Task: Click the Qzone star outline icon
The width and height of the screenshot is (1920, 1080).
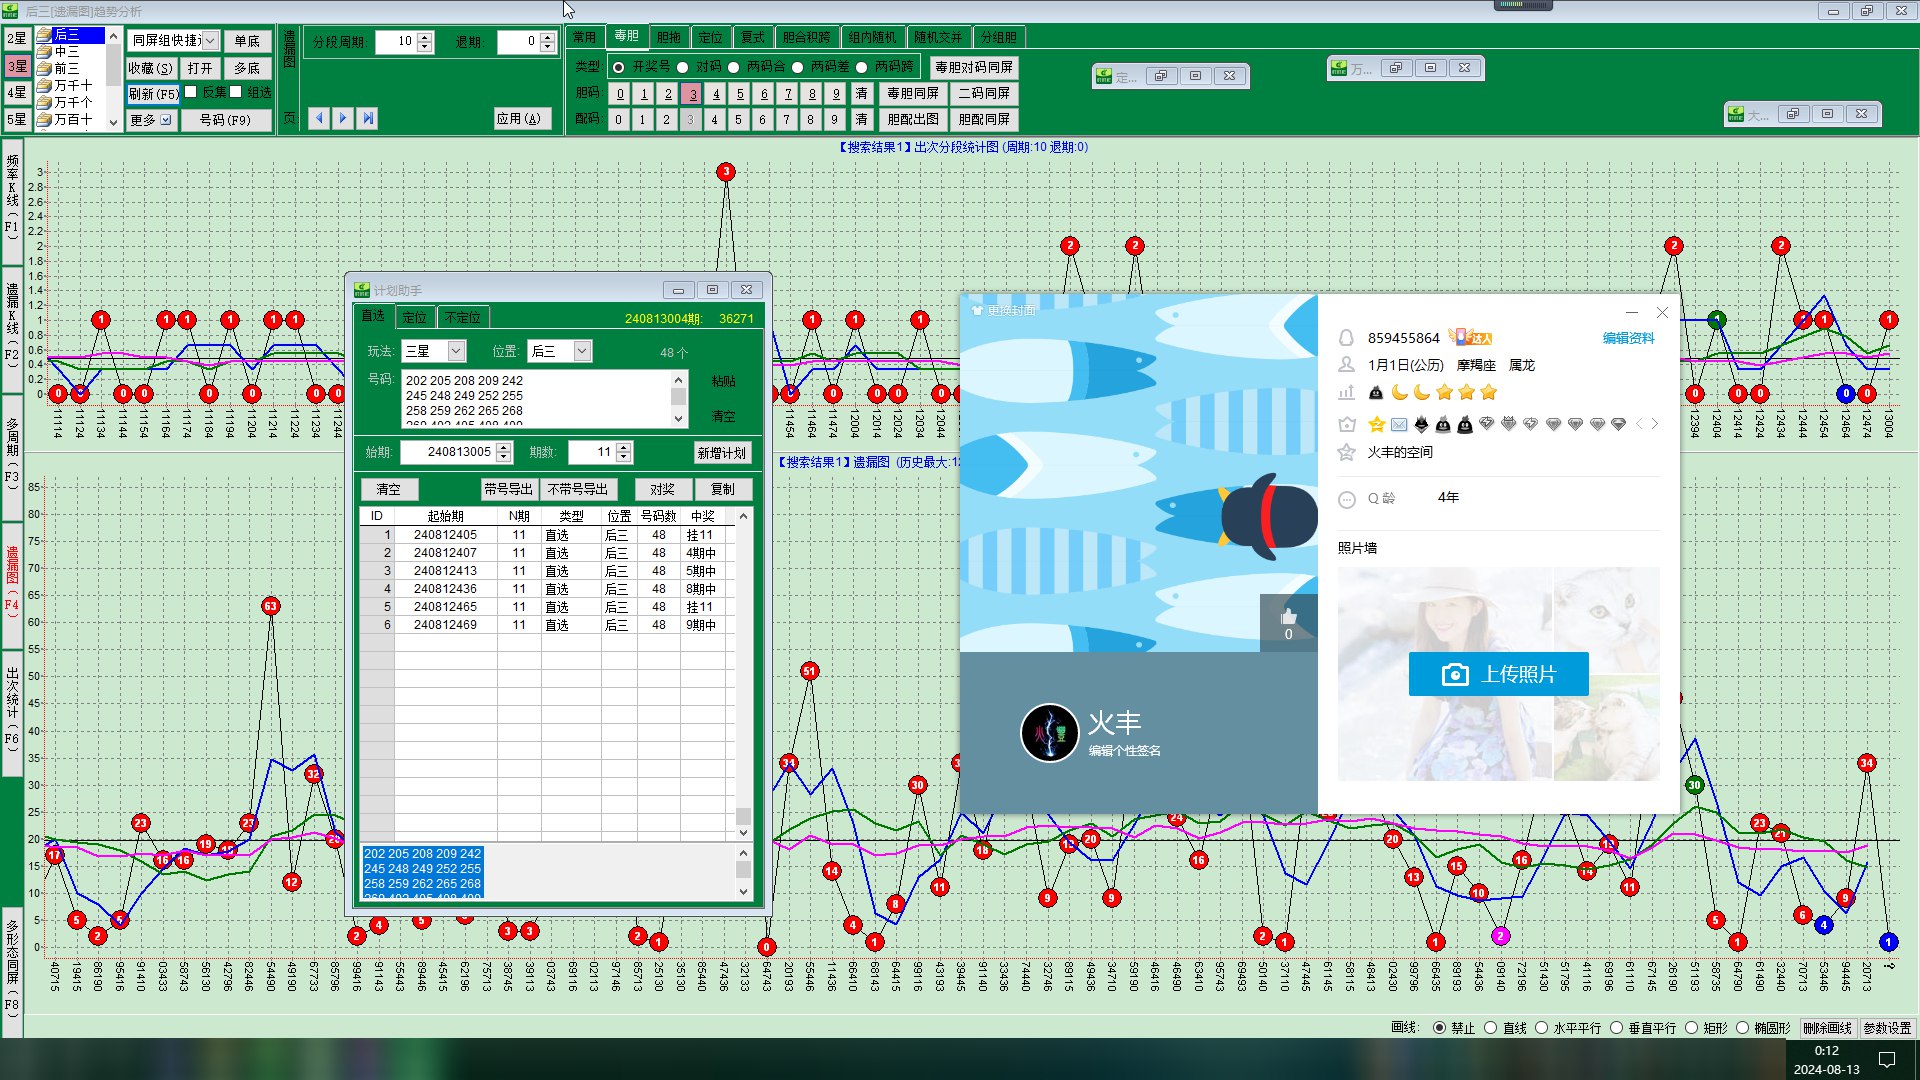Action: pos(1347,452)
